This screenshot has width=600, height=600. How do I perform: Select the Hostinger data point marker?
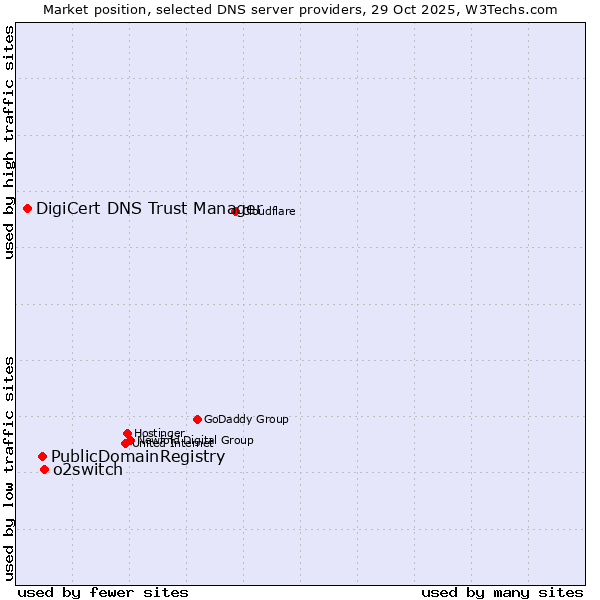coord(127,433)
